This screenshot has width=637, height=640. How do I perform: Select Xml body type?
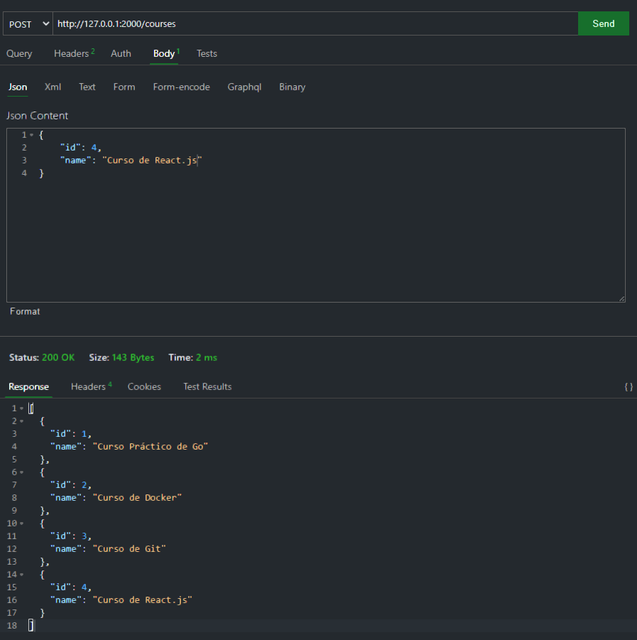tap(53, 87)
